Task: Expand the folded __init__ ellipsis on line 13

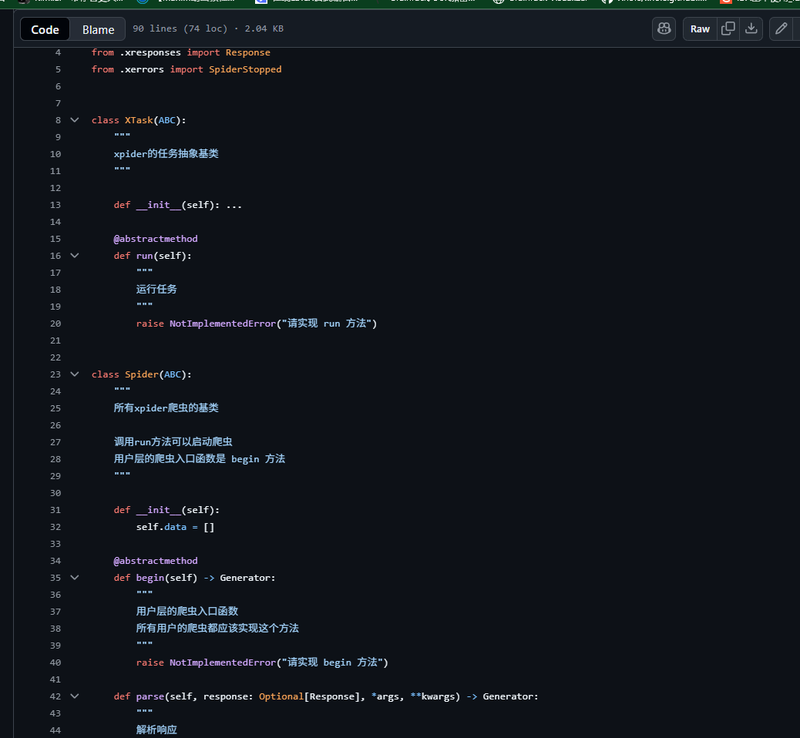Action: 234,205
